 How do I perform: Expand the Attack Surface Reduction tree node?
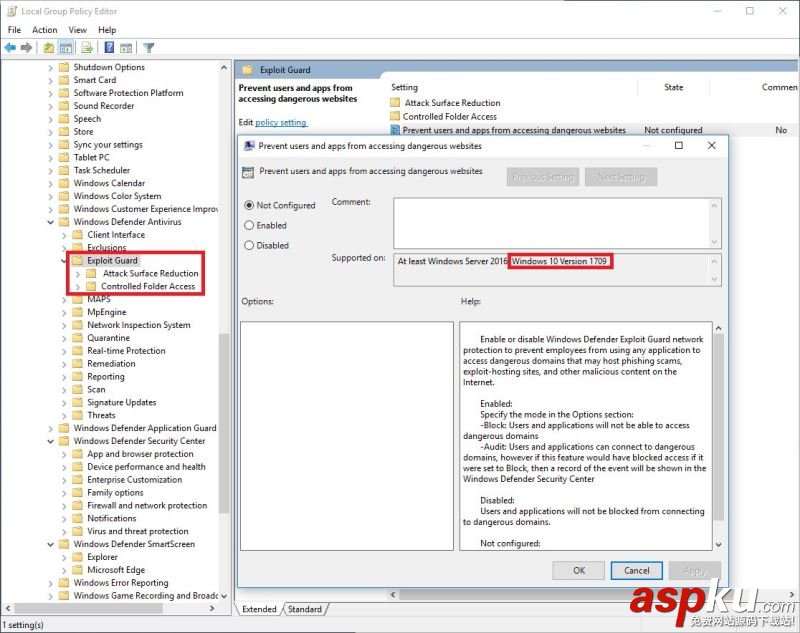tap(78, 274)
